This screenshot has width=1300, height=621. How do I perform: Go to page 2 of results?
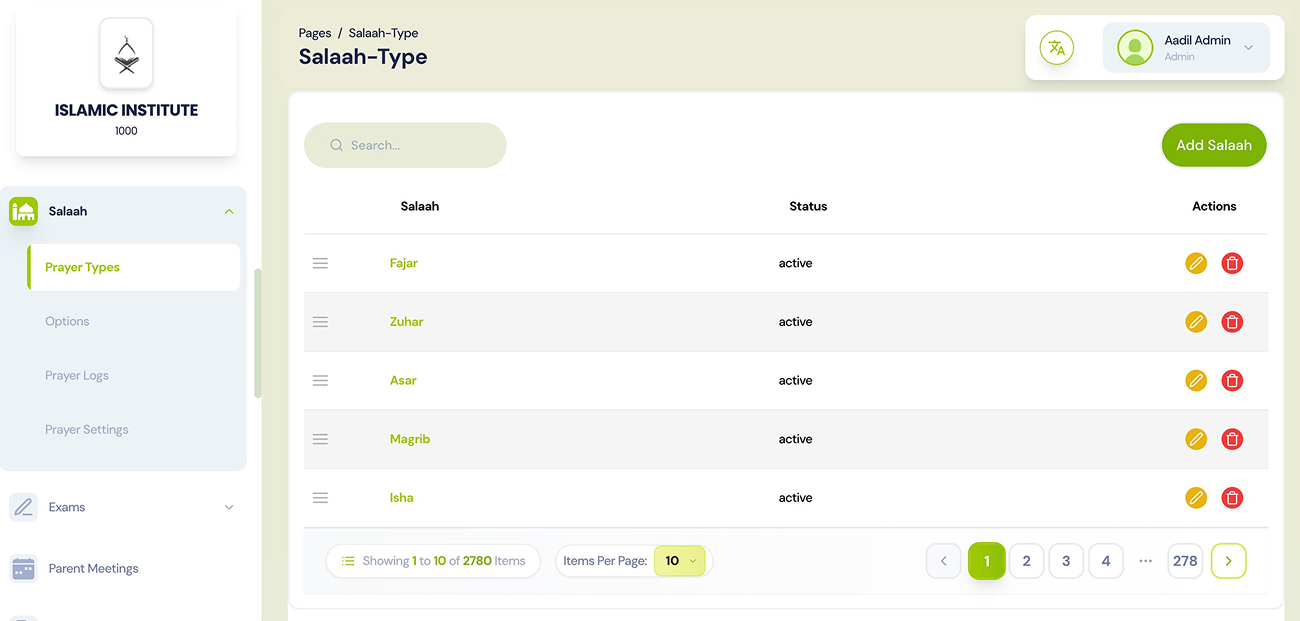(1026, 561)
